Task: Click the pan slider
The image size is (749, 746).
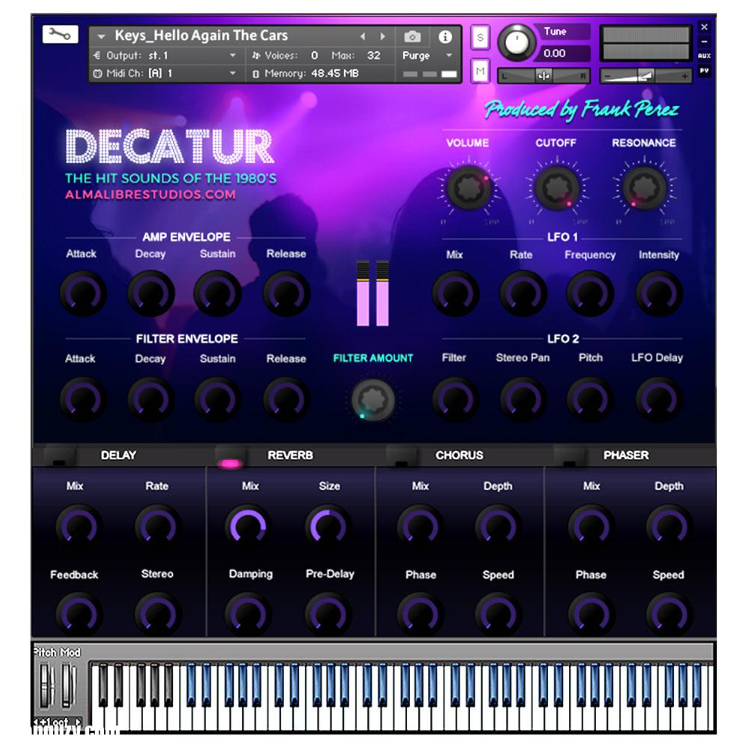Action: tap(544, 76)
